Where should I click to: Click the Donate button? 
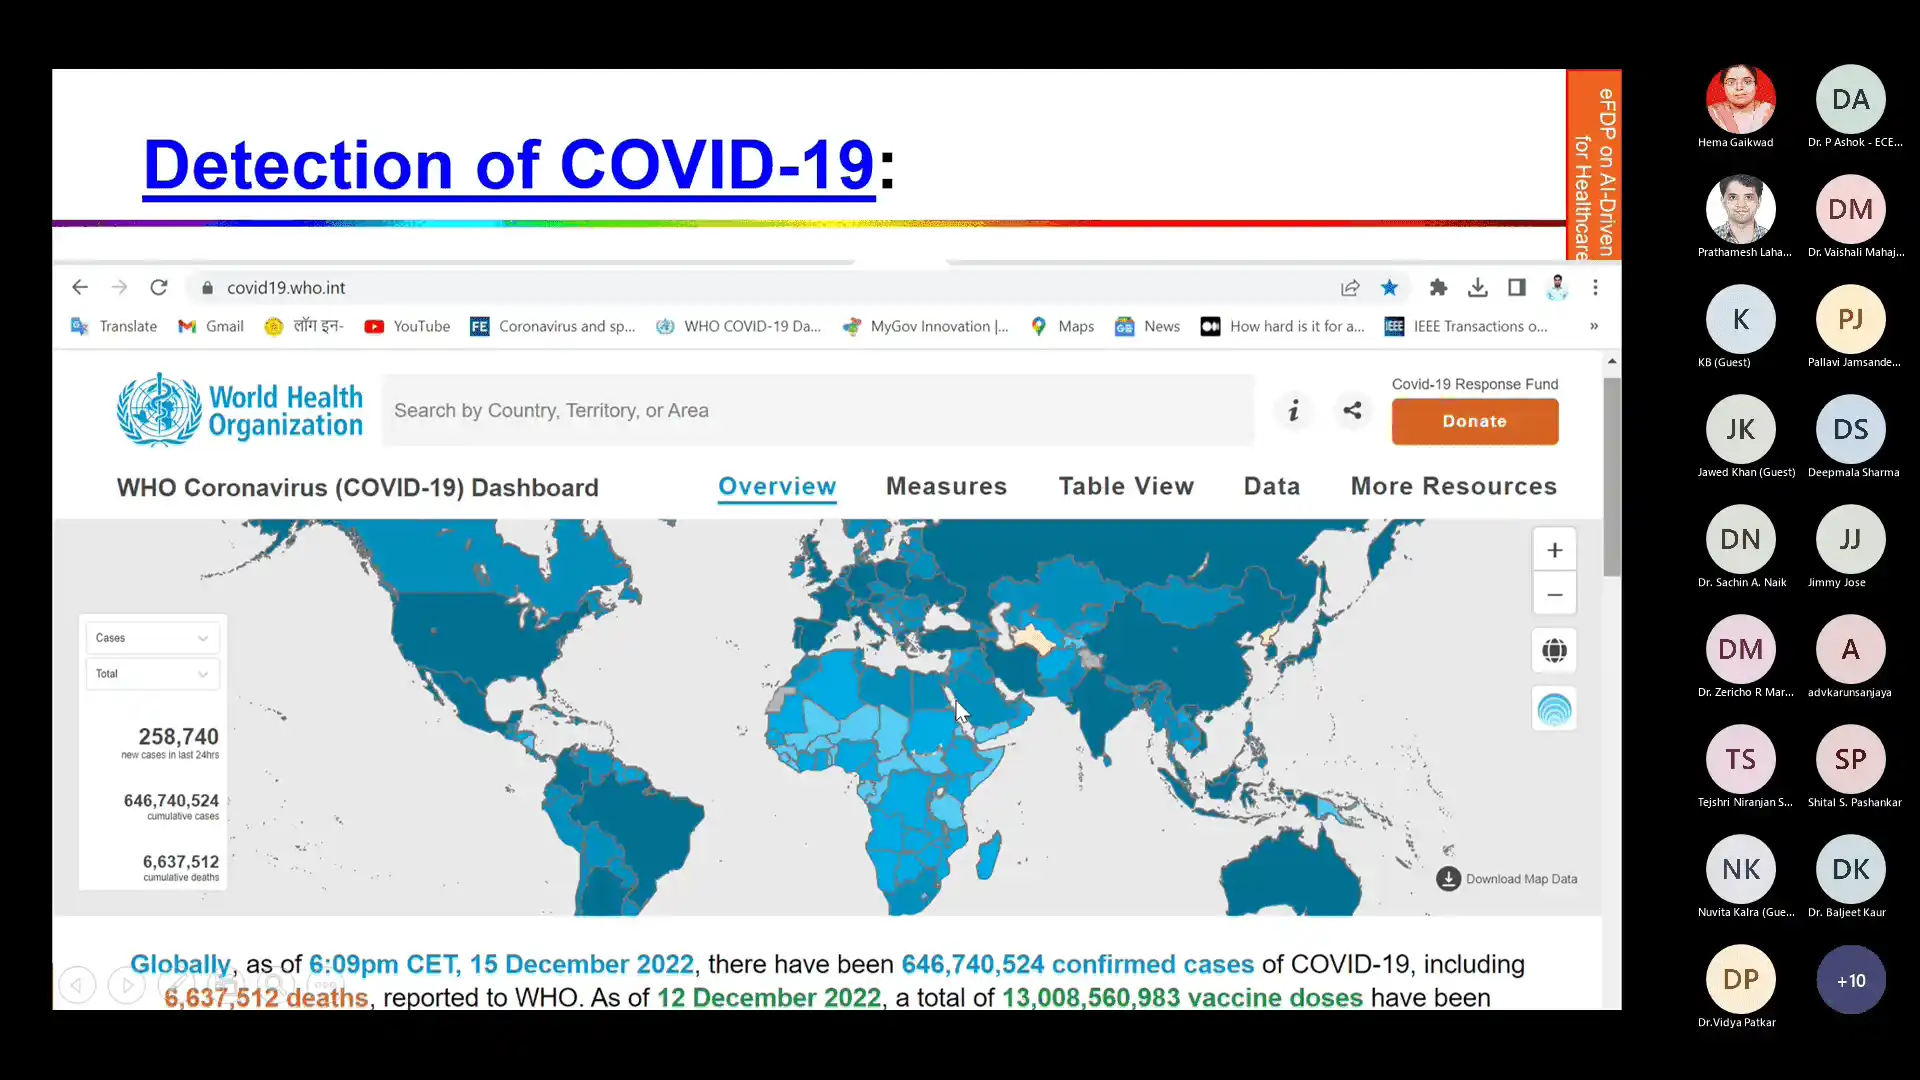(x=1475, y=421)
